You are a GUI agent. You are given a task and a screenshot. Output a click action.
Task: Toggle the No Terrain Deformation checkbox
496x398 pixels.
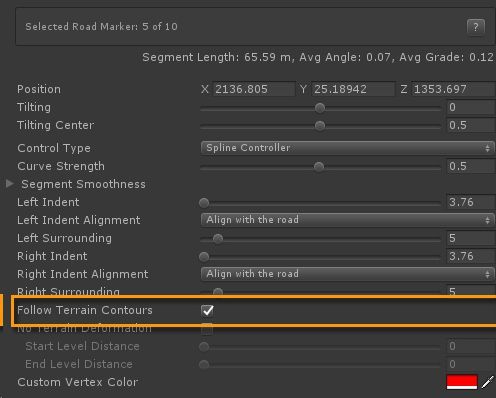(207, 329)
